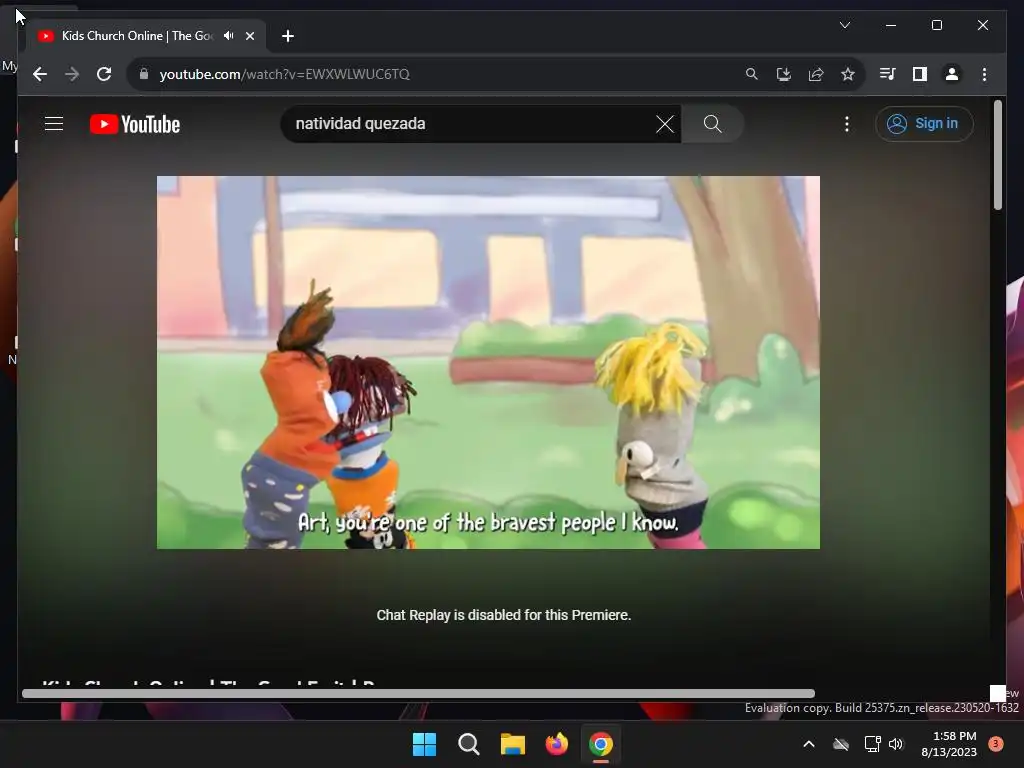Screen dimensions: 1024x768
Task: Click the address bar URL
Action: [x=285, y=74]
